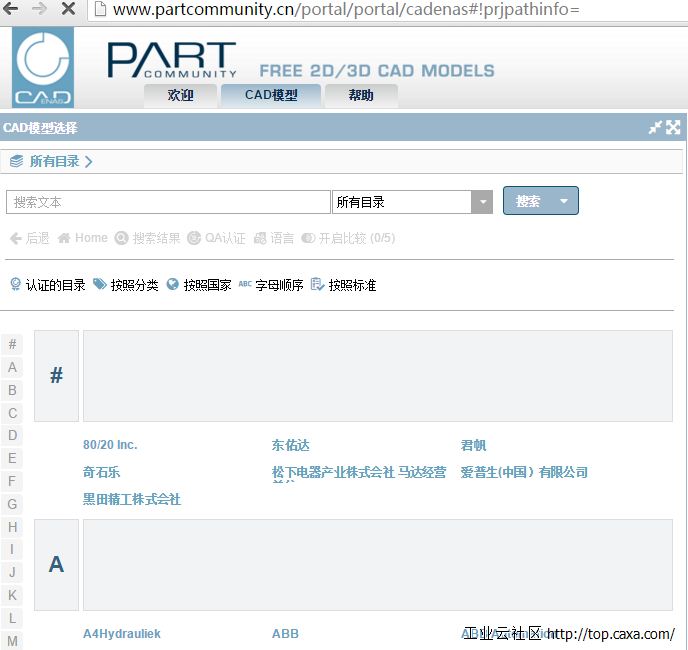
Task: Jump to letter E in index
Action: point(12,458)
